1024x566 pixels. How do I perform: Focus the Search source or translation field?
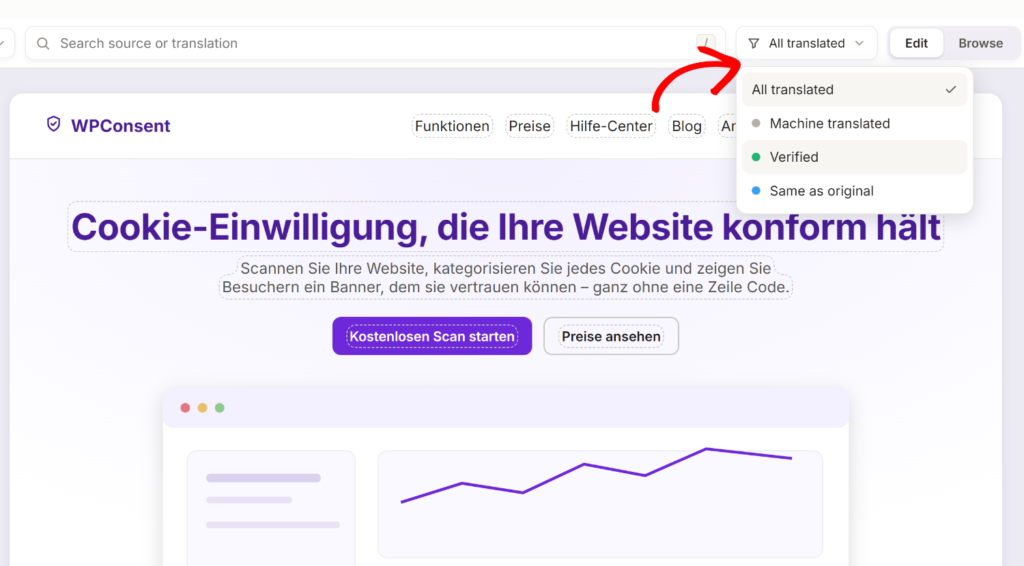[x=375, y=44]
